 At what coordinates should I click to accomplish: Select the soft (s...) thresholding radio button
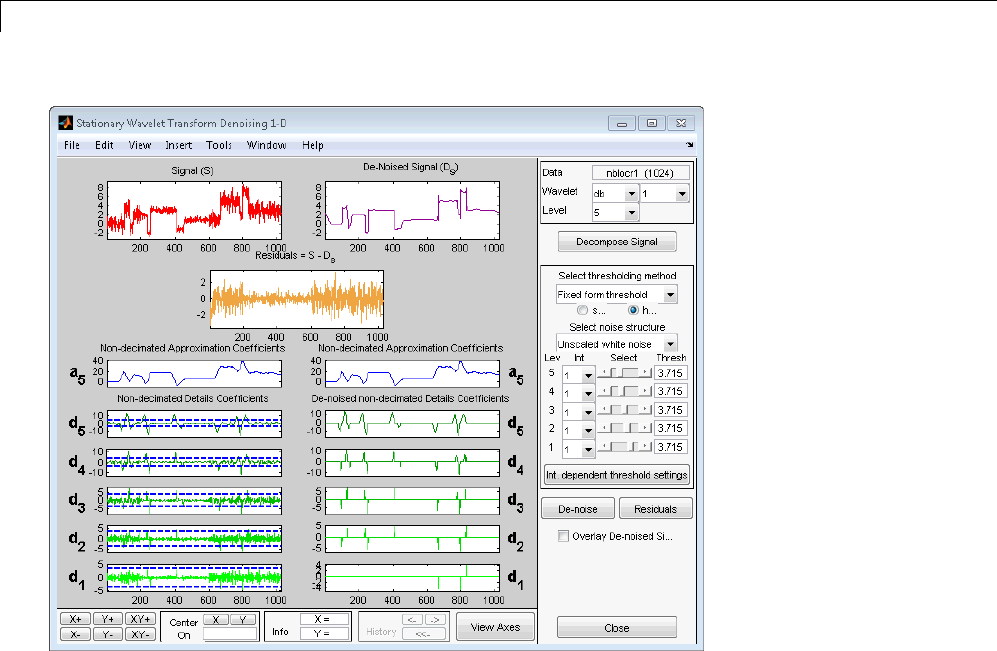click(x=581, y=311)
